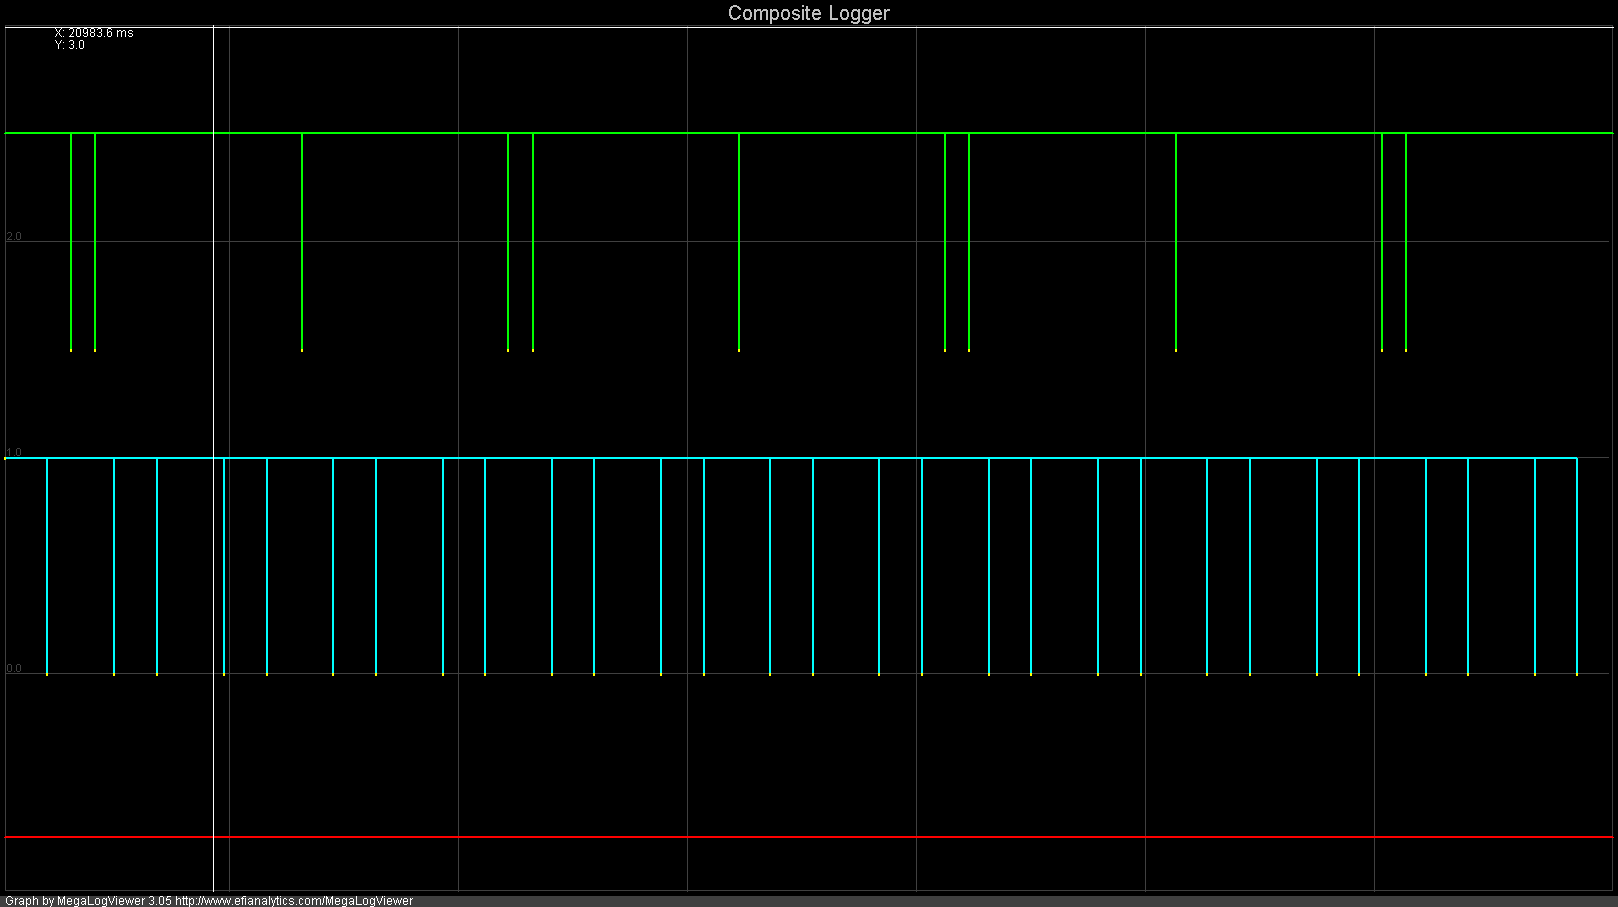This screenshot has height=907, width=1618.
Task: Open the efianalytics.com MegaLogViewer link
Action: point(293,901)
